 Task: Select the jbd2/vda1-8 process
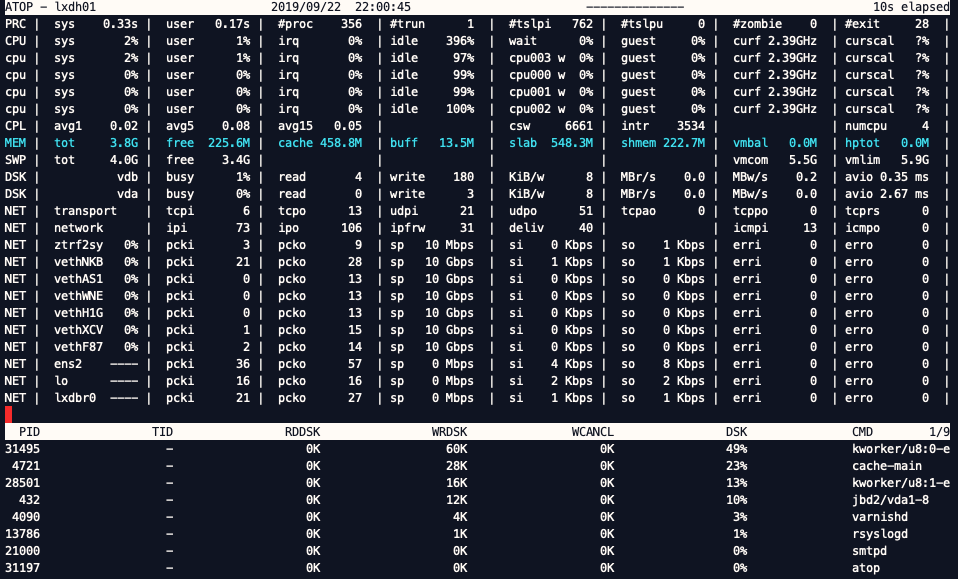[890, 500]
